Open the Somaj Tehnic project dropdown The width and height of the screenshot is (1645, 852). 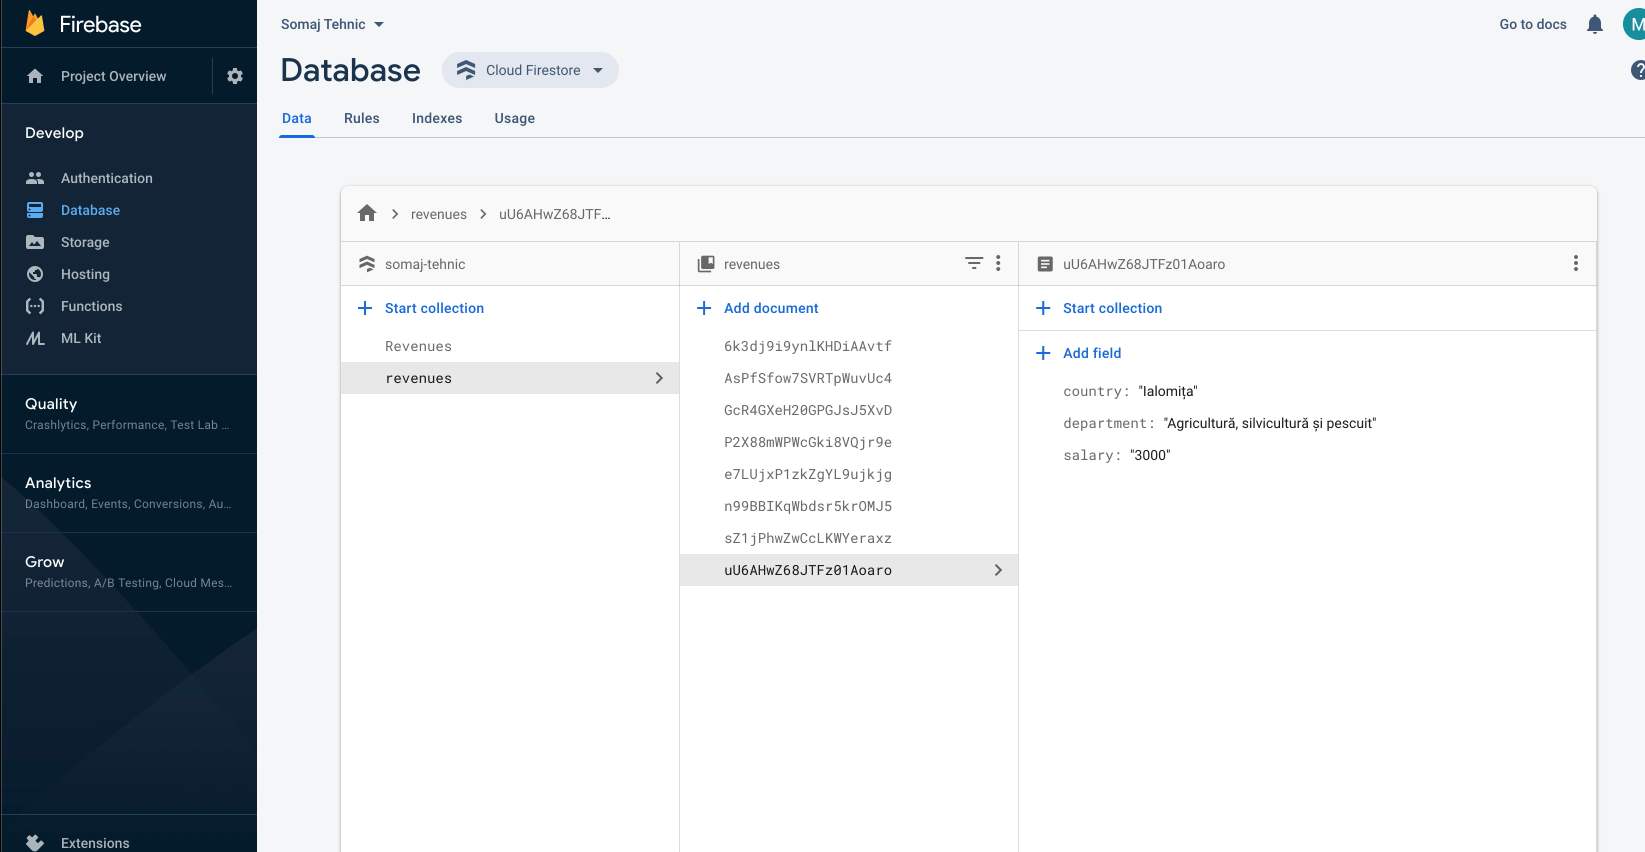332,24
